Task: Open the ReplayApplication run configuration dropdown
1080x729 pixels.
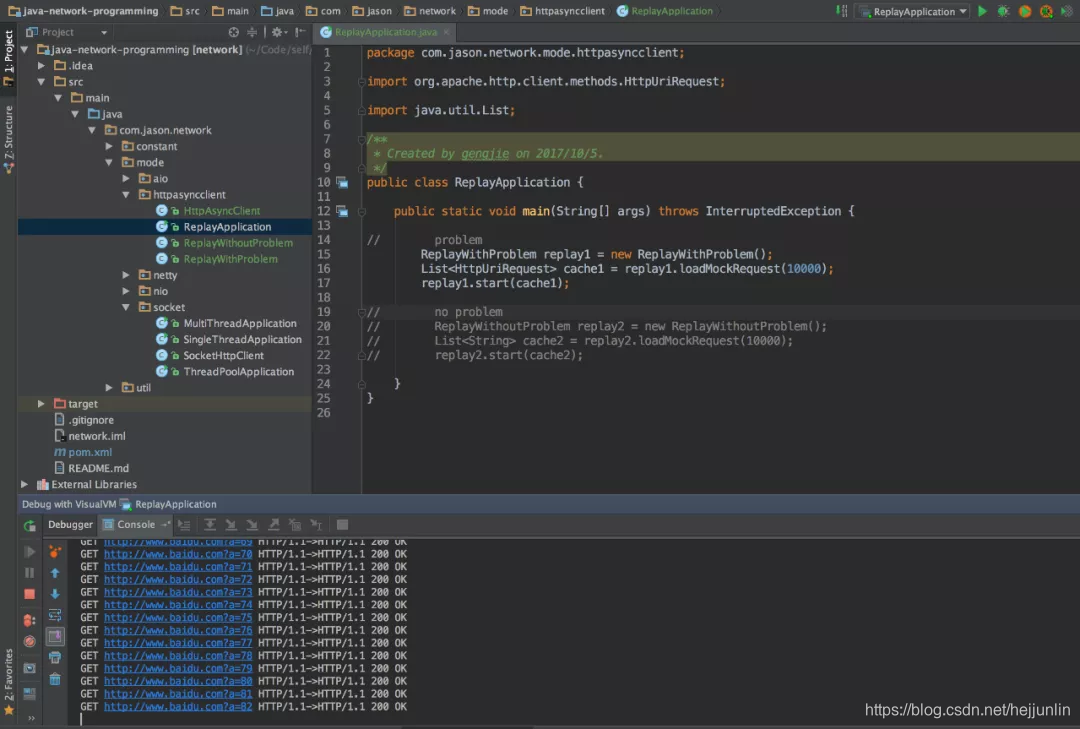Action: (x=913, y=11)
